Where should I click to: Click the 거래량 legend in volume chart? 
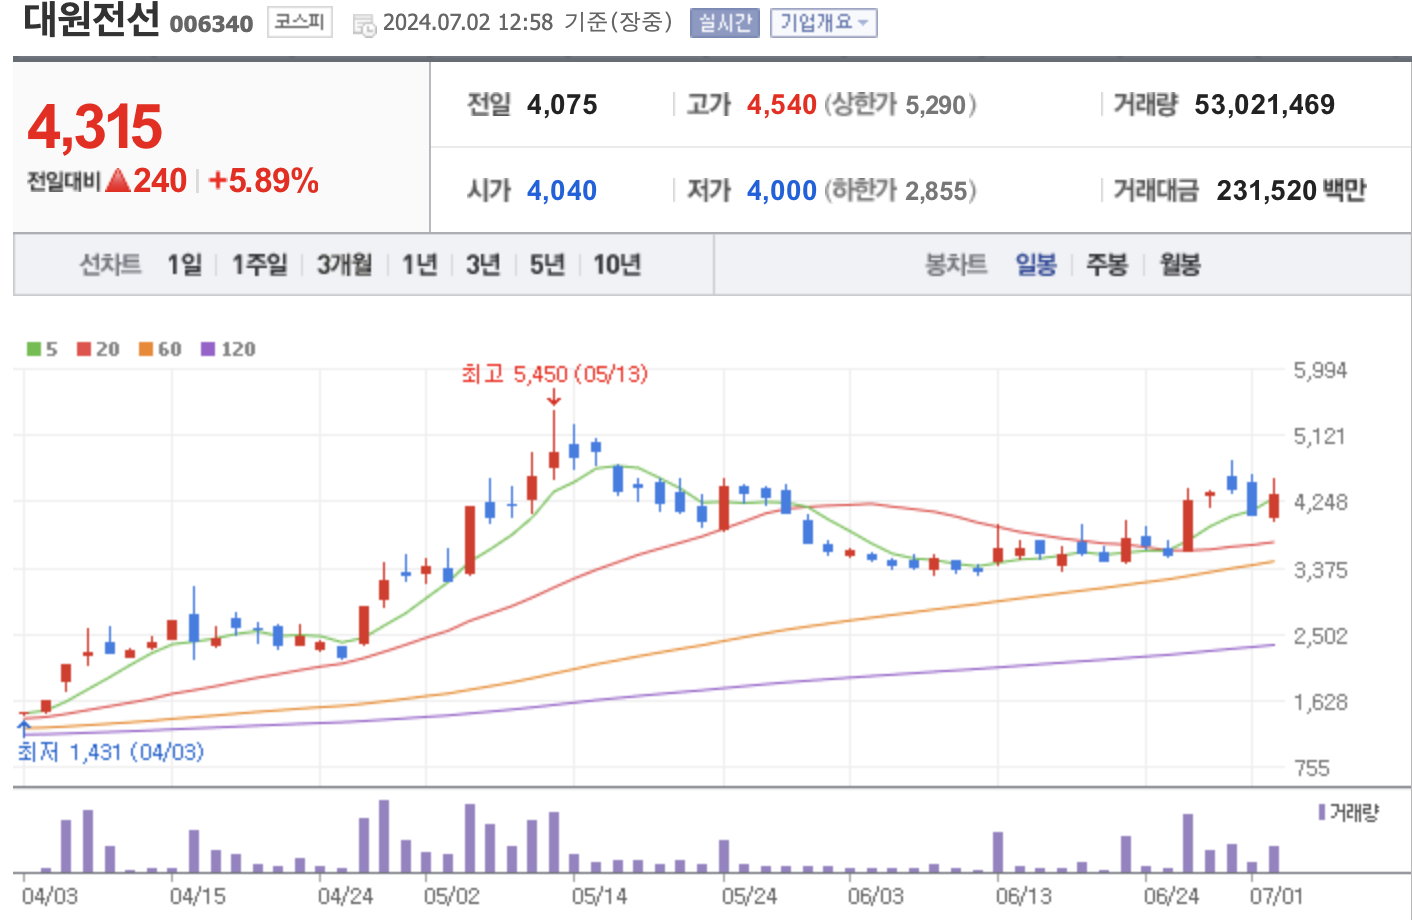[x=1349, y=813]
